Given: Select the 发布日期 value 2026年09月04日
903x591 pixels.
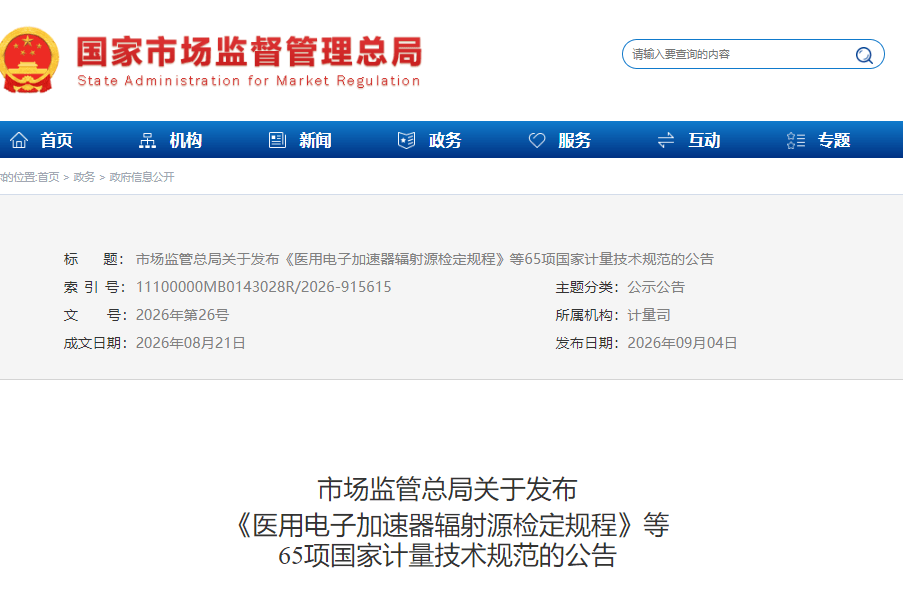Looking at the screenshot, I should 682,343.
